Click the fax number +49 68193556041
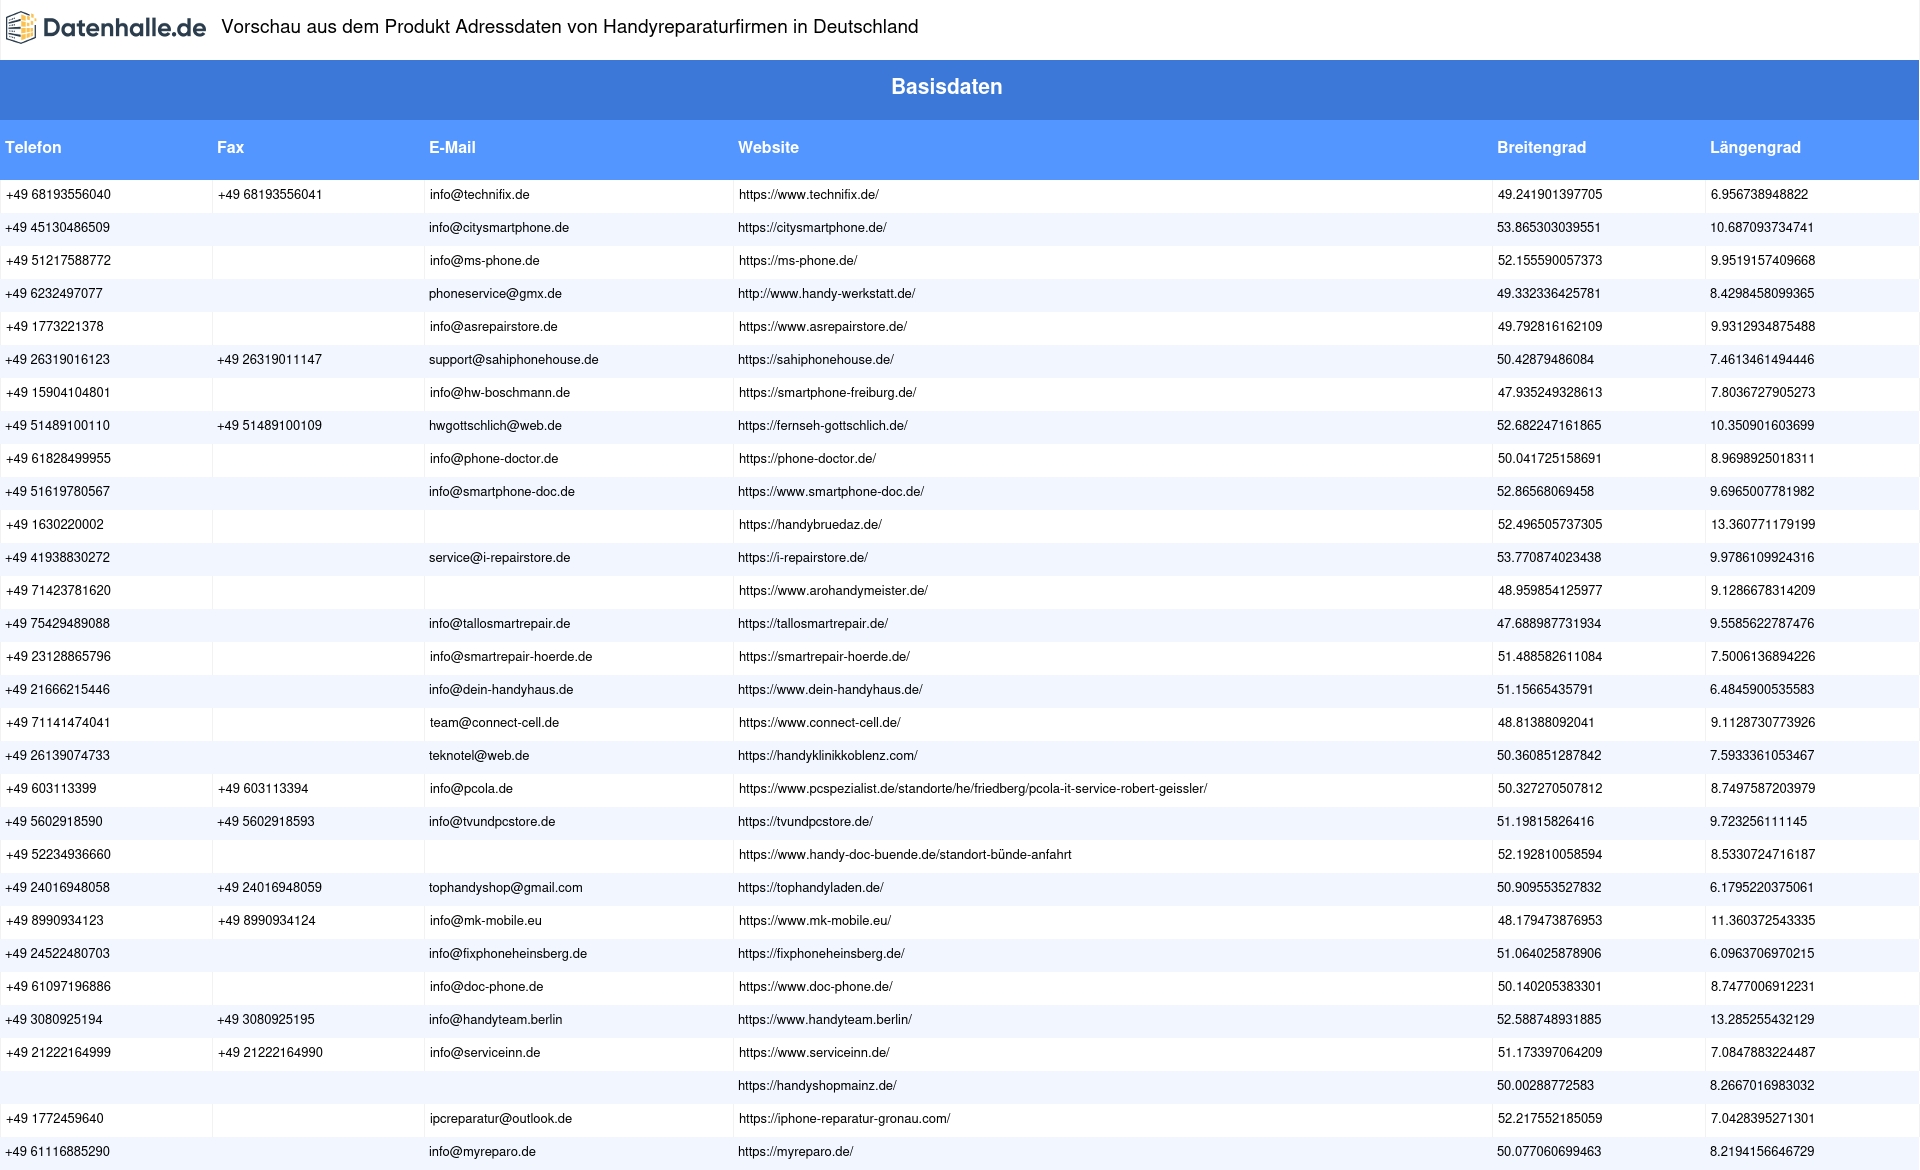Image resolution: width=1920 pixels, height=1170 pixels. click(x=270, y=195)
